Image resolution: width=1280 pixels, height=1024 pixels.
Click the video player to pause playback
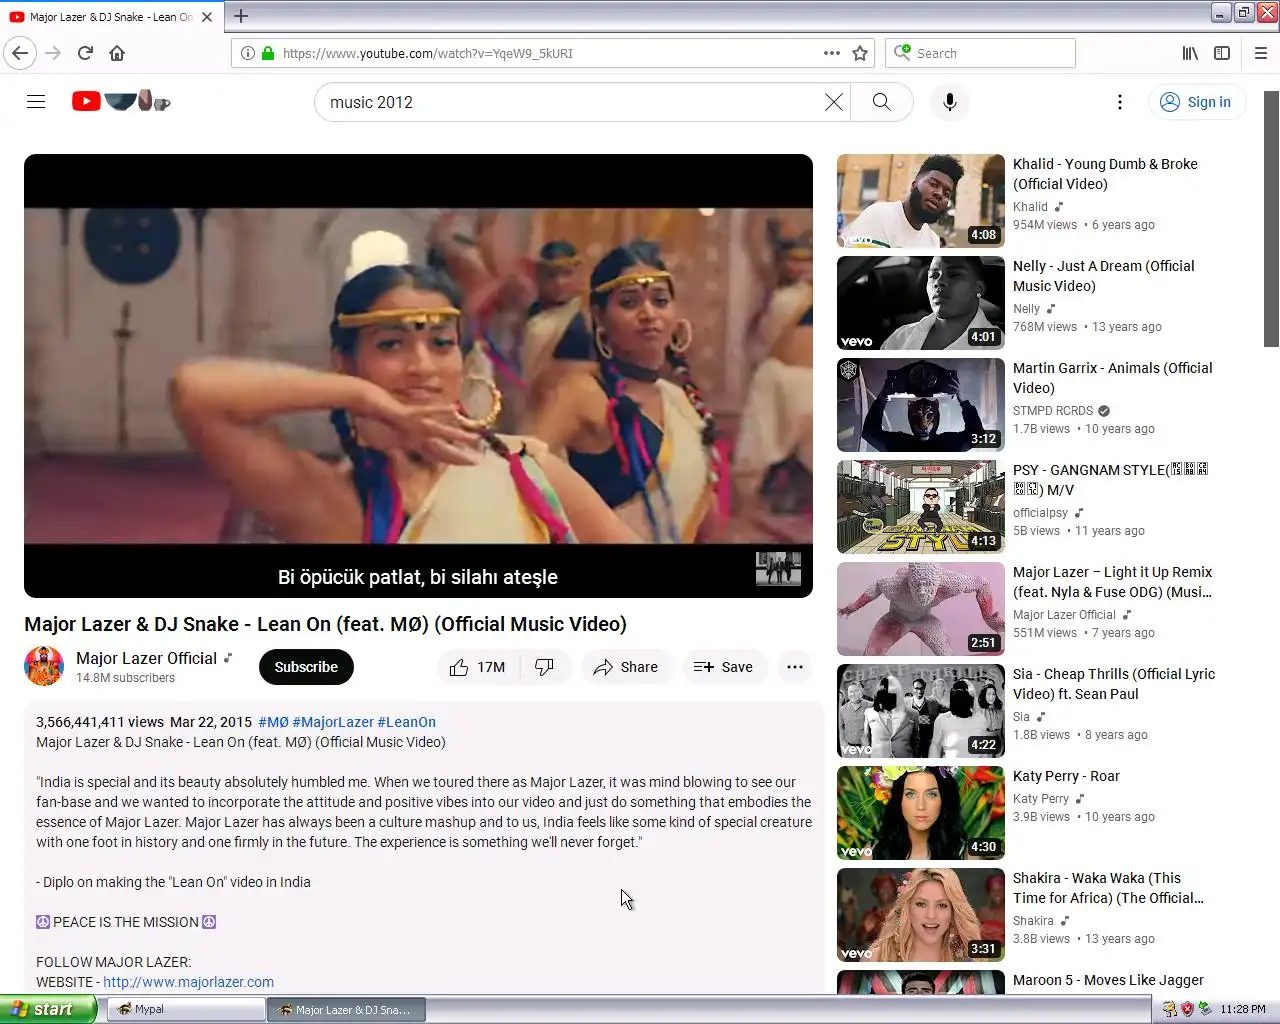click(x=418, y=376)
